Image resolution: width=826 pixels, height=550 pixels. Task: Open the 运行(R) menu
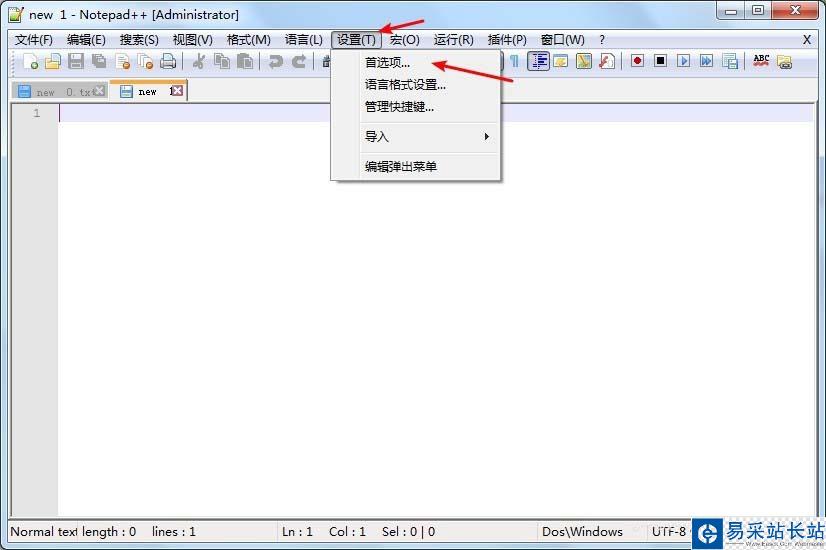tap(454, 40)
